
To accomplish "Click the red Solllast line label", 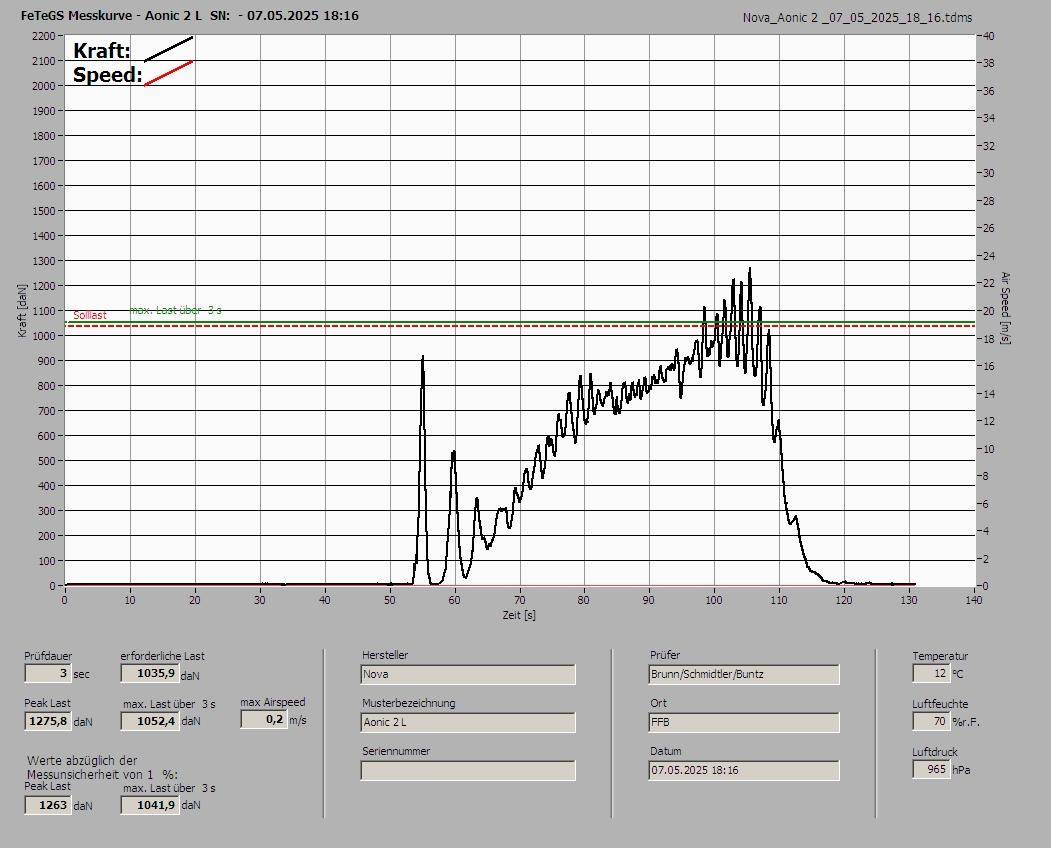I will tap(90, 315).
